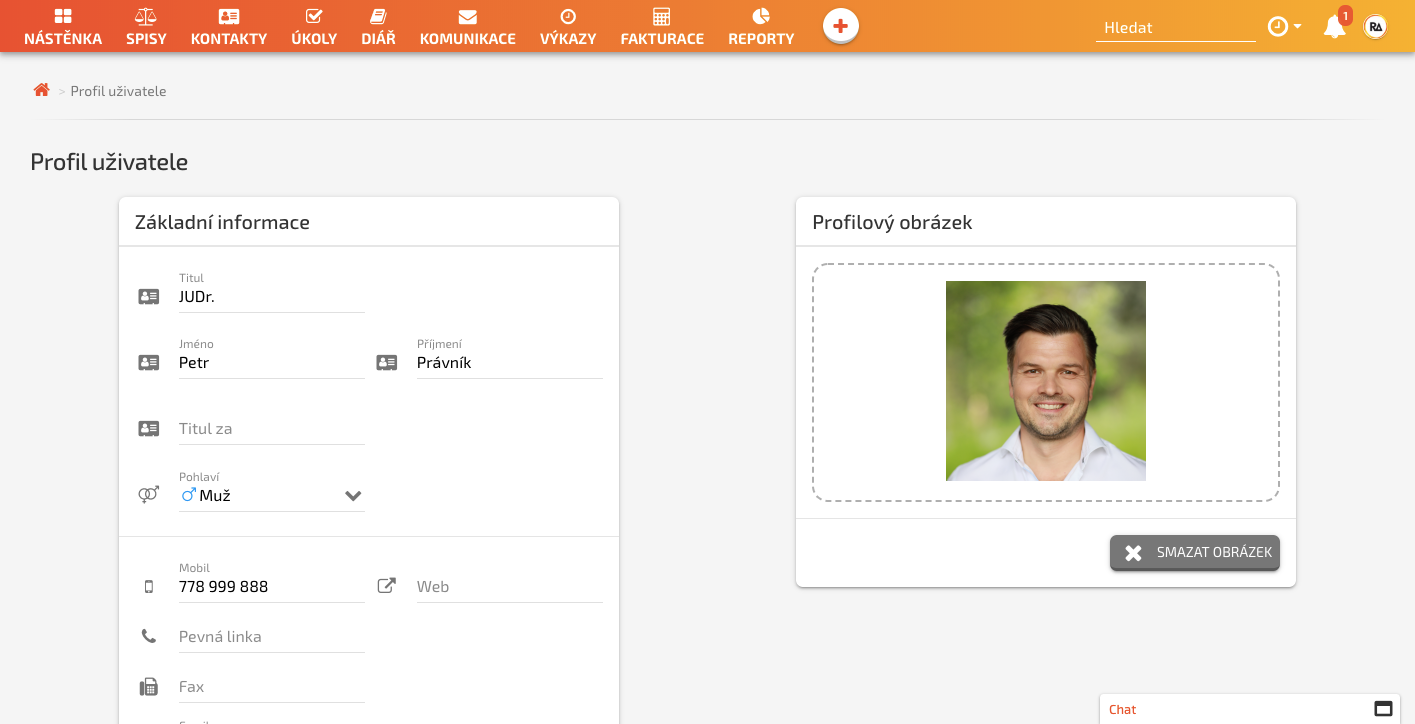Click the Titul za input field
The image size is (1415, 724).
coord(272,429)
